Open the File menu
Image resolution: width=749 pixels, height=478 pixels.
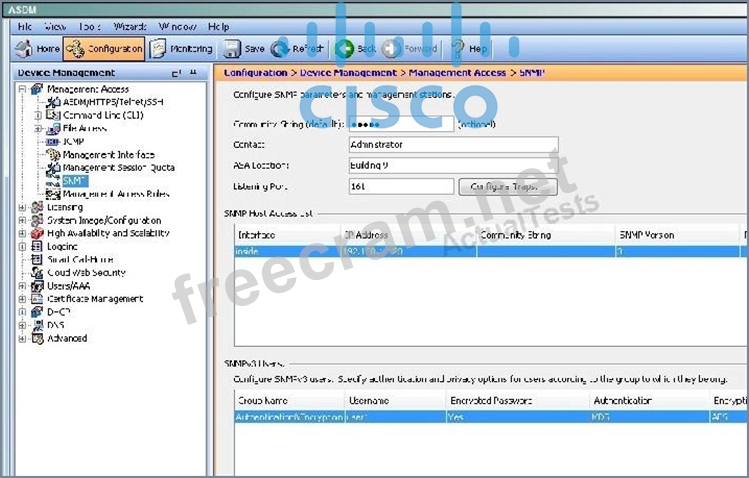(x=26, y=26)
